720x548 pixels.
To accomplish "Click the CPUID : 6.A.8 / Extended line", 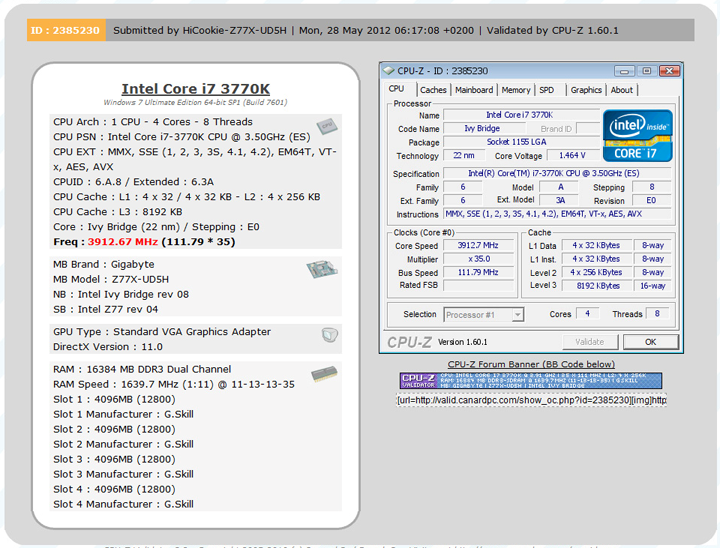I will pos(133,182).
